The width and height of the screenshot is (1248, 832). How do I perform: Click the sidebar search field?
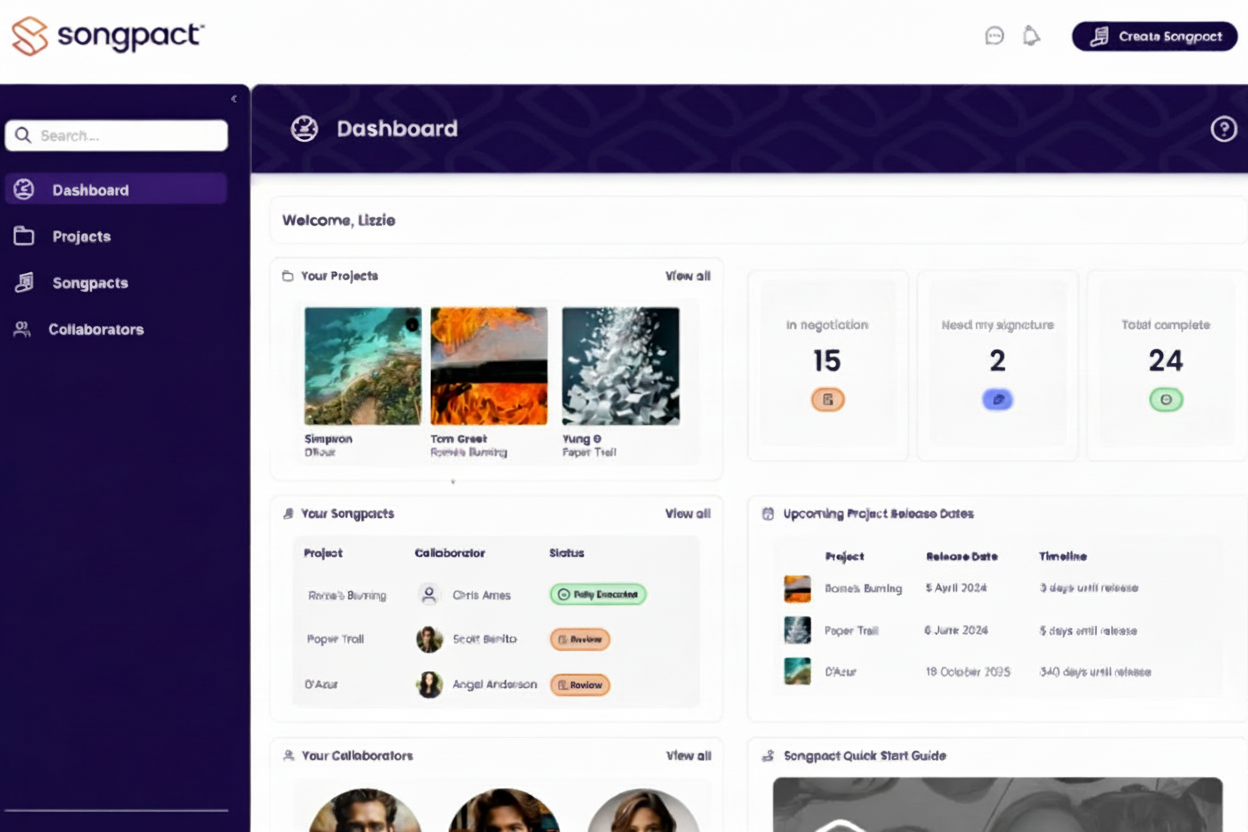click(x=116, y=135)
